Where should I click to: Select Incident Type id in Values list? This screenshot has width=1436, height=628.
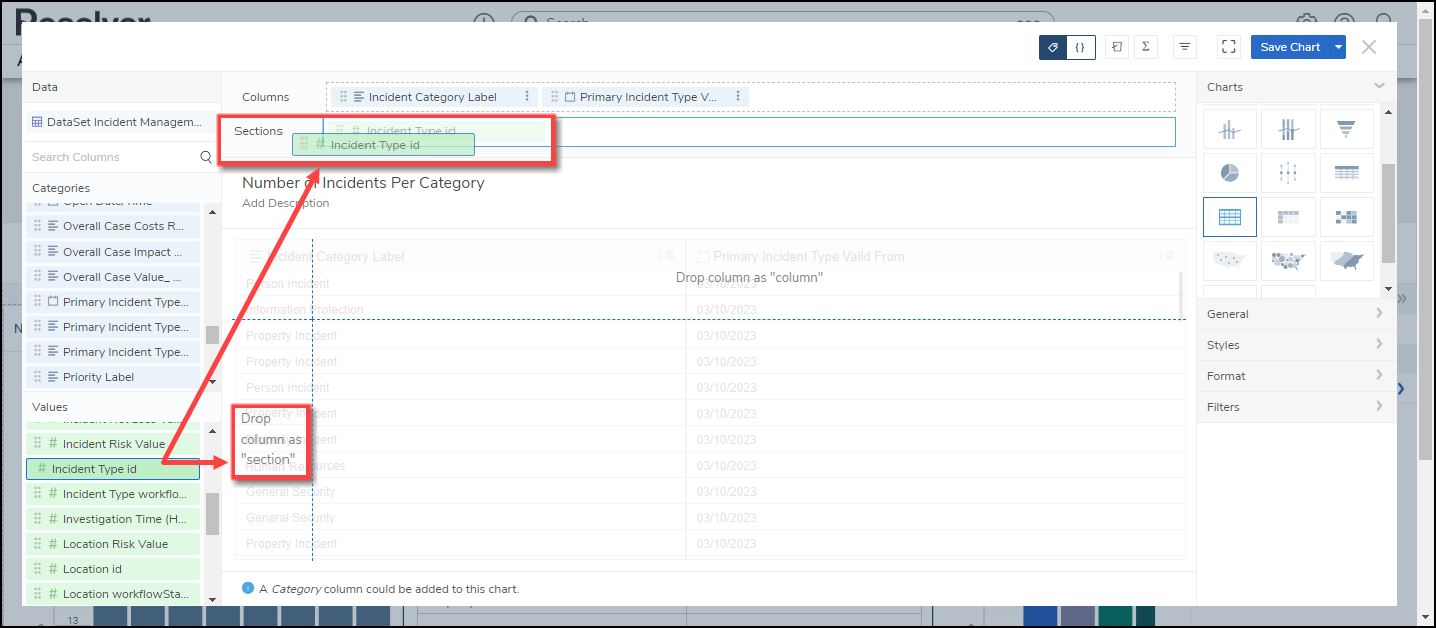(x=113, y=469)
